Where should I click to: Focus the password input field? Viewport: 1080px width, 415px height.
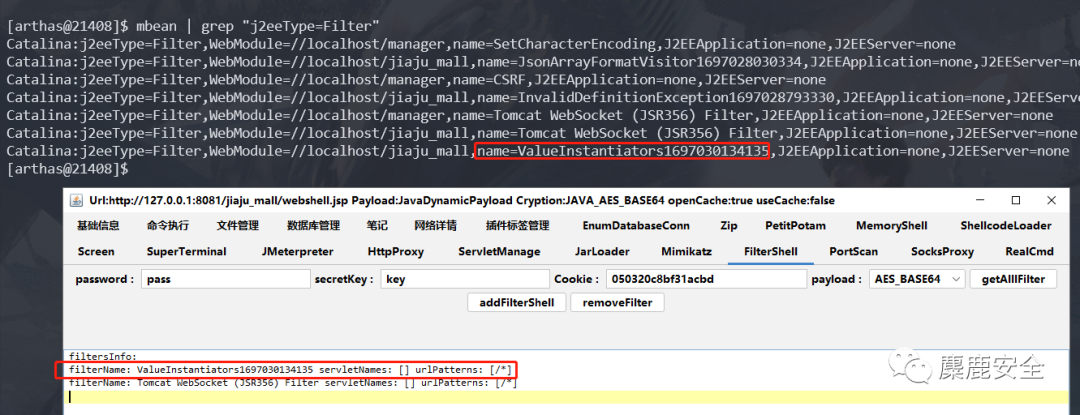pos(226,279)
